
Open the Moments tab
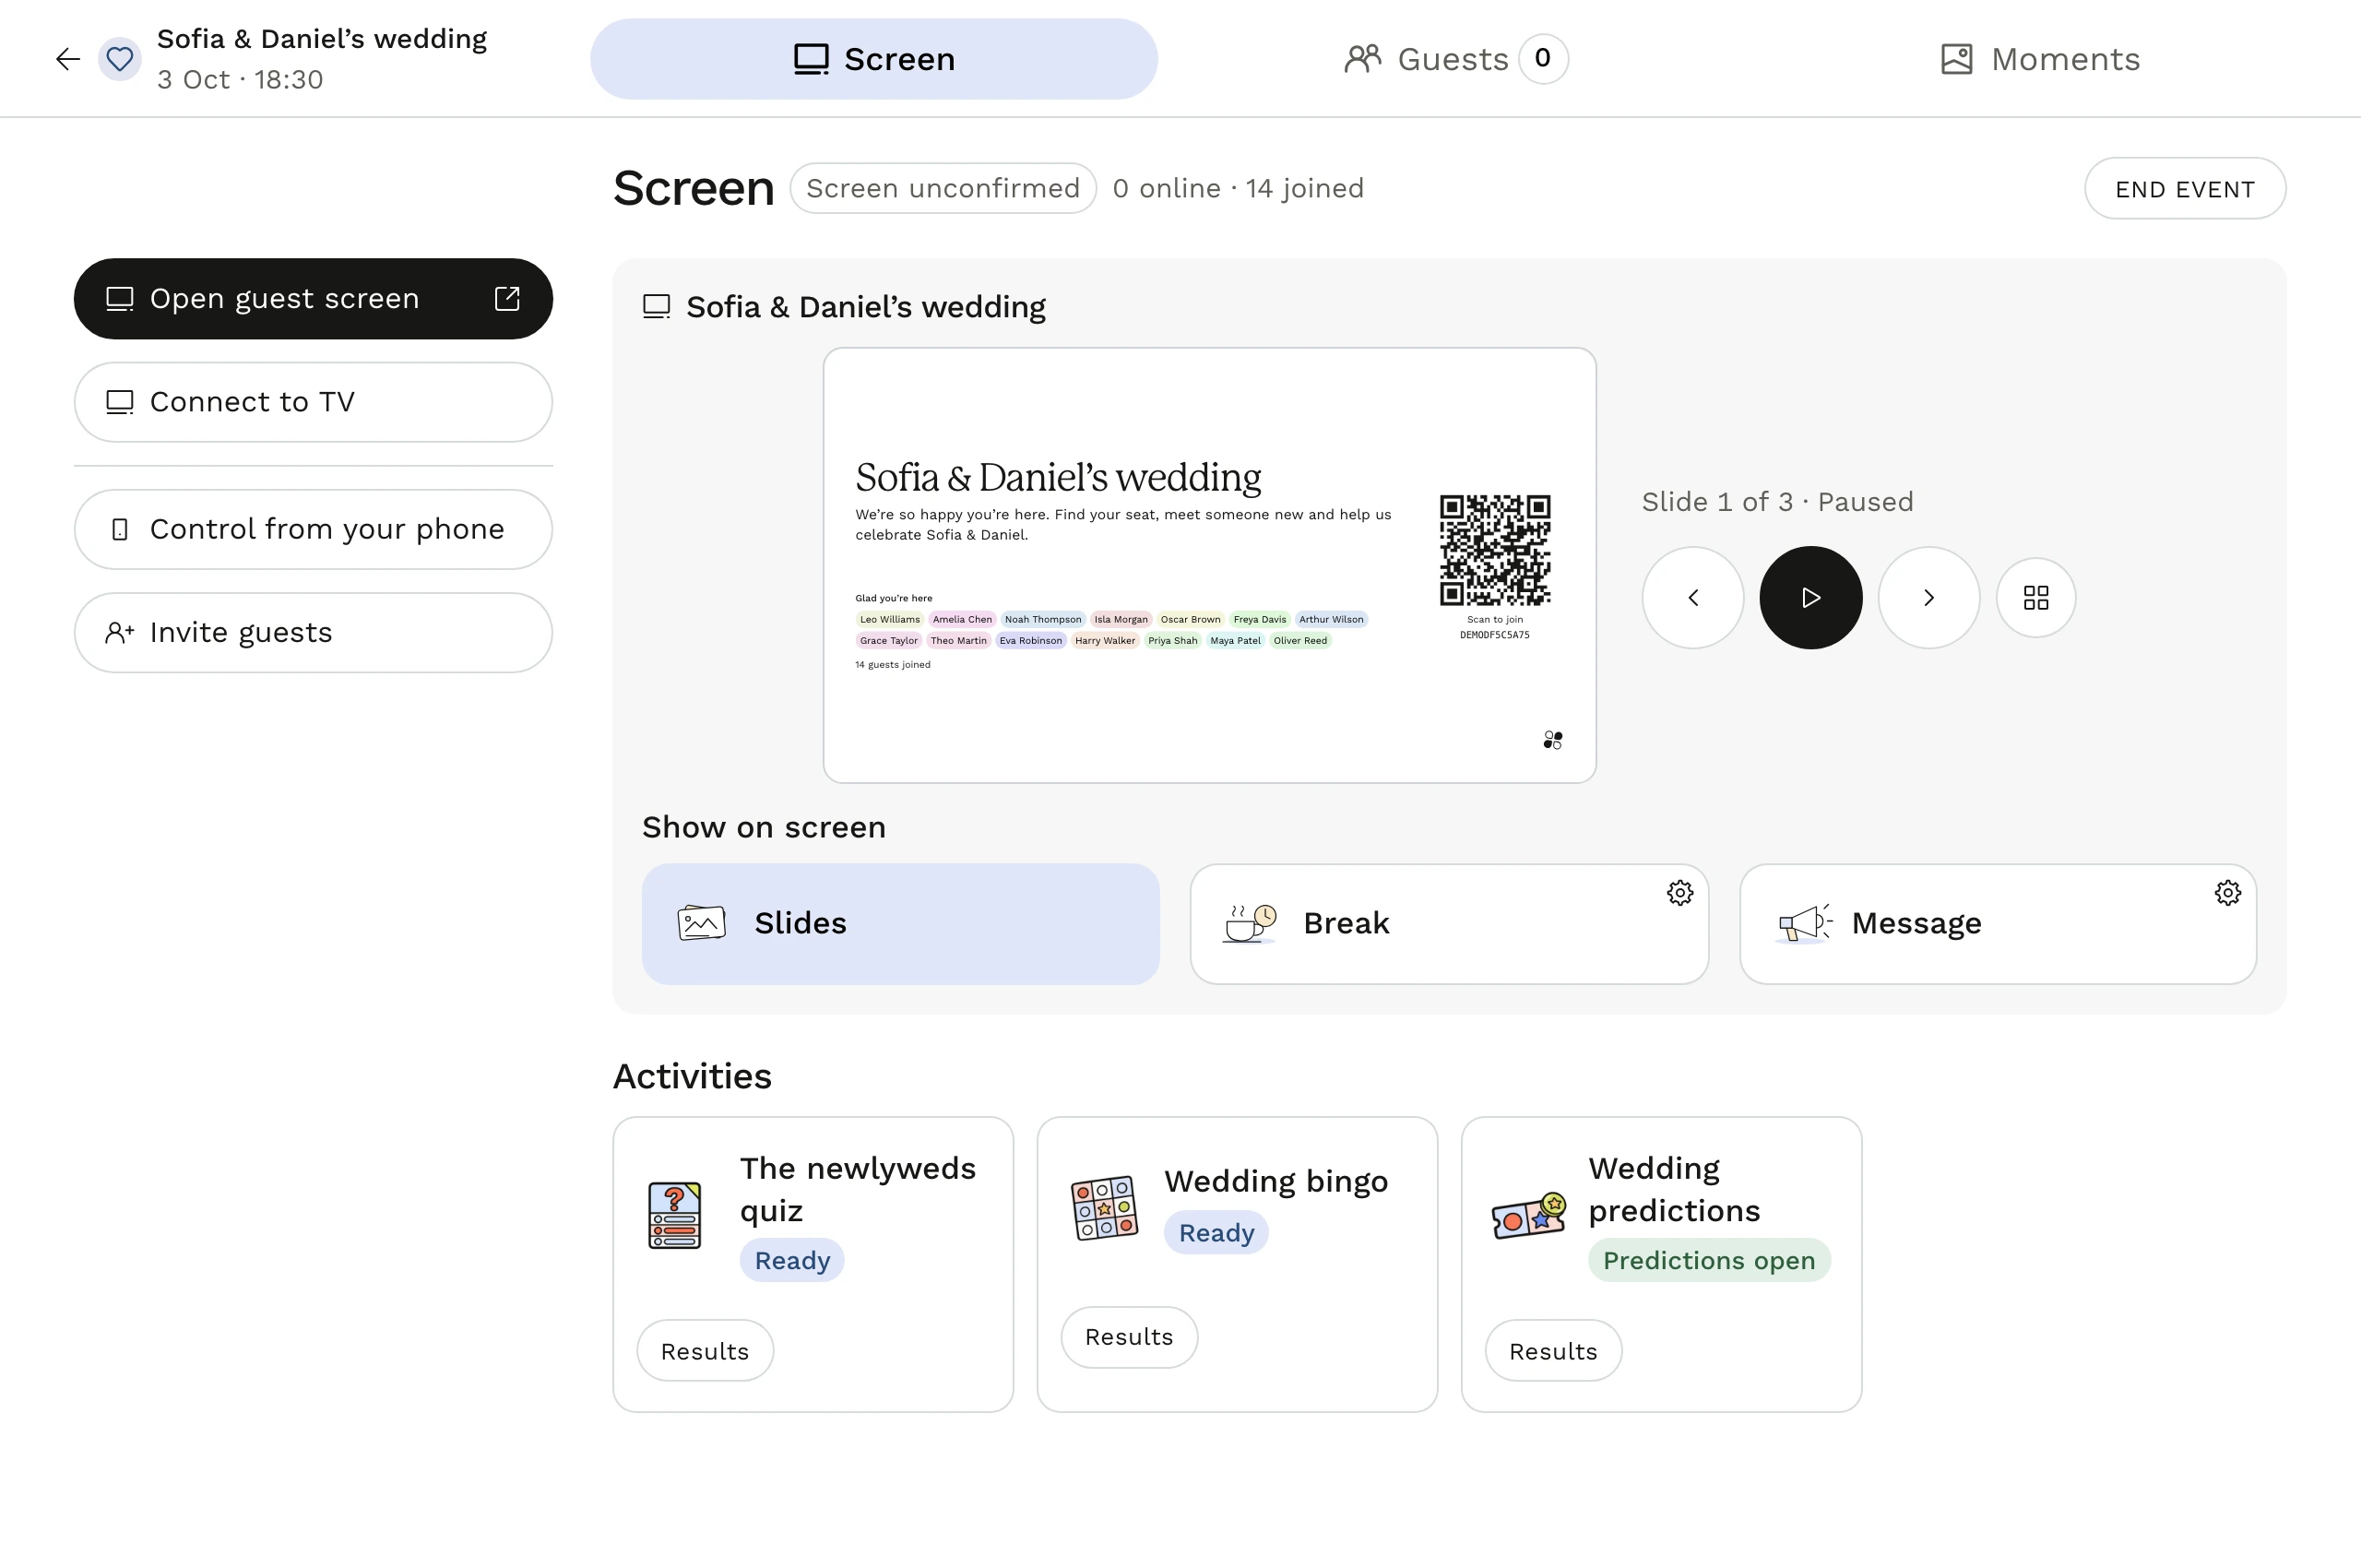[x=2040, y=59]
